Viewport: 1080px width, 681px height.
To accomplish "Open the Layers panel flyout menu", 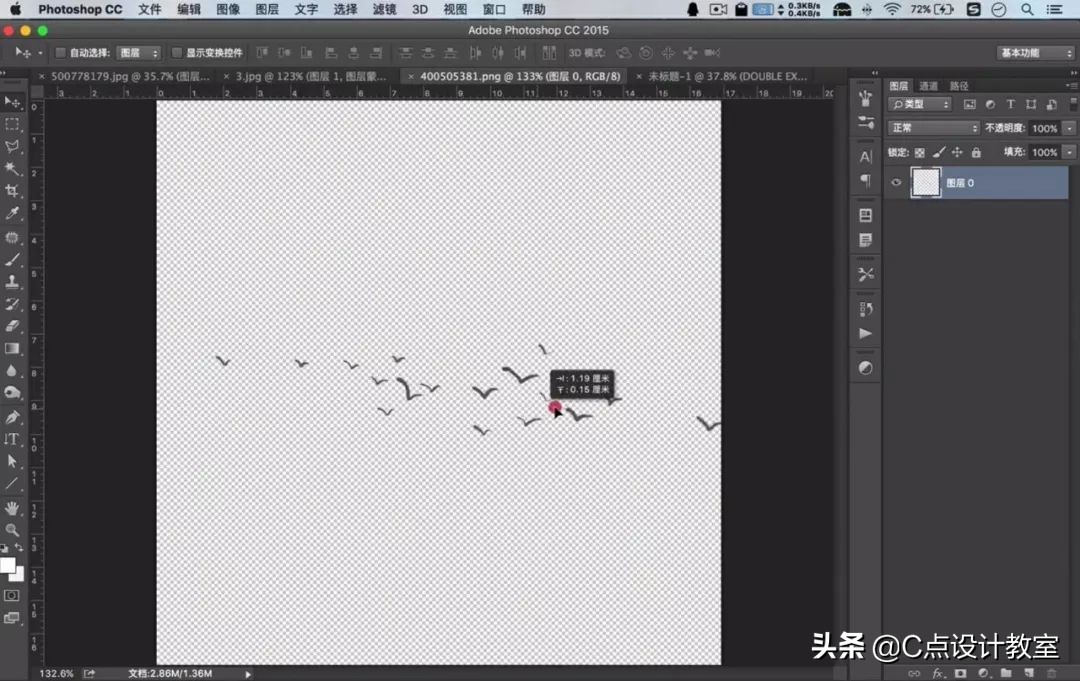I will coord(1071,85).
